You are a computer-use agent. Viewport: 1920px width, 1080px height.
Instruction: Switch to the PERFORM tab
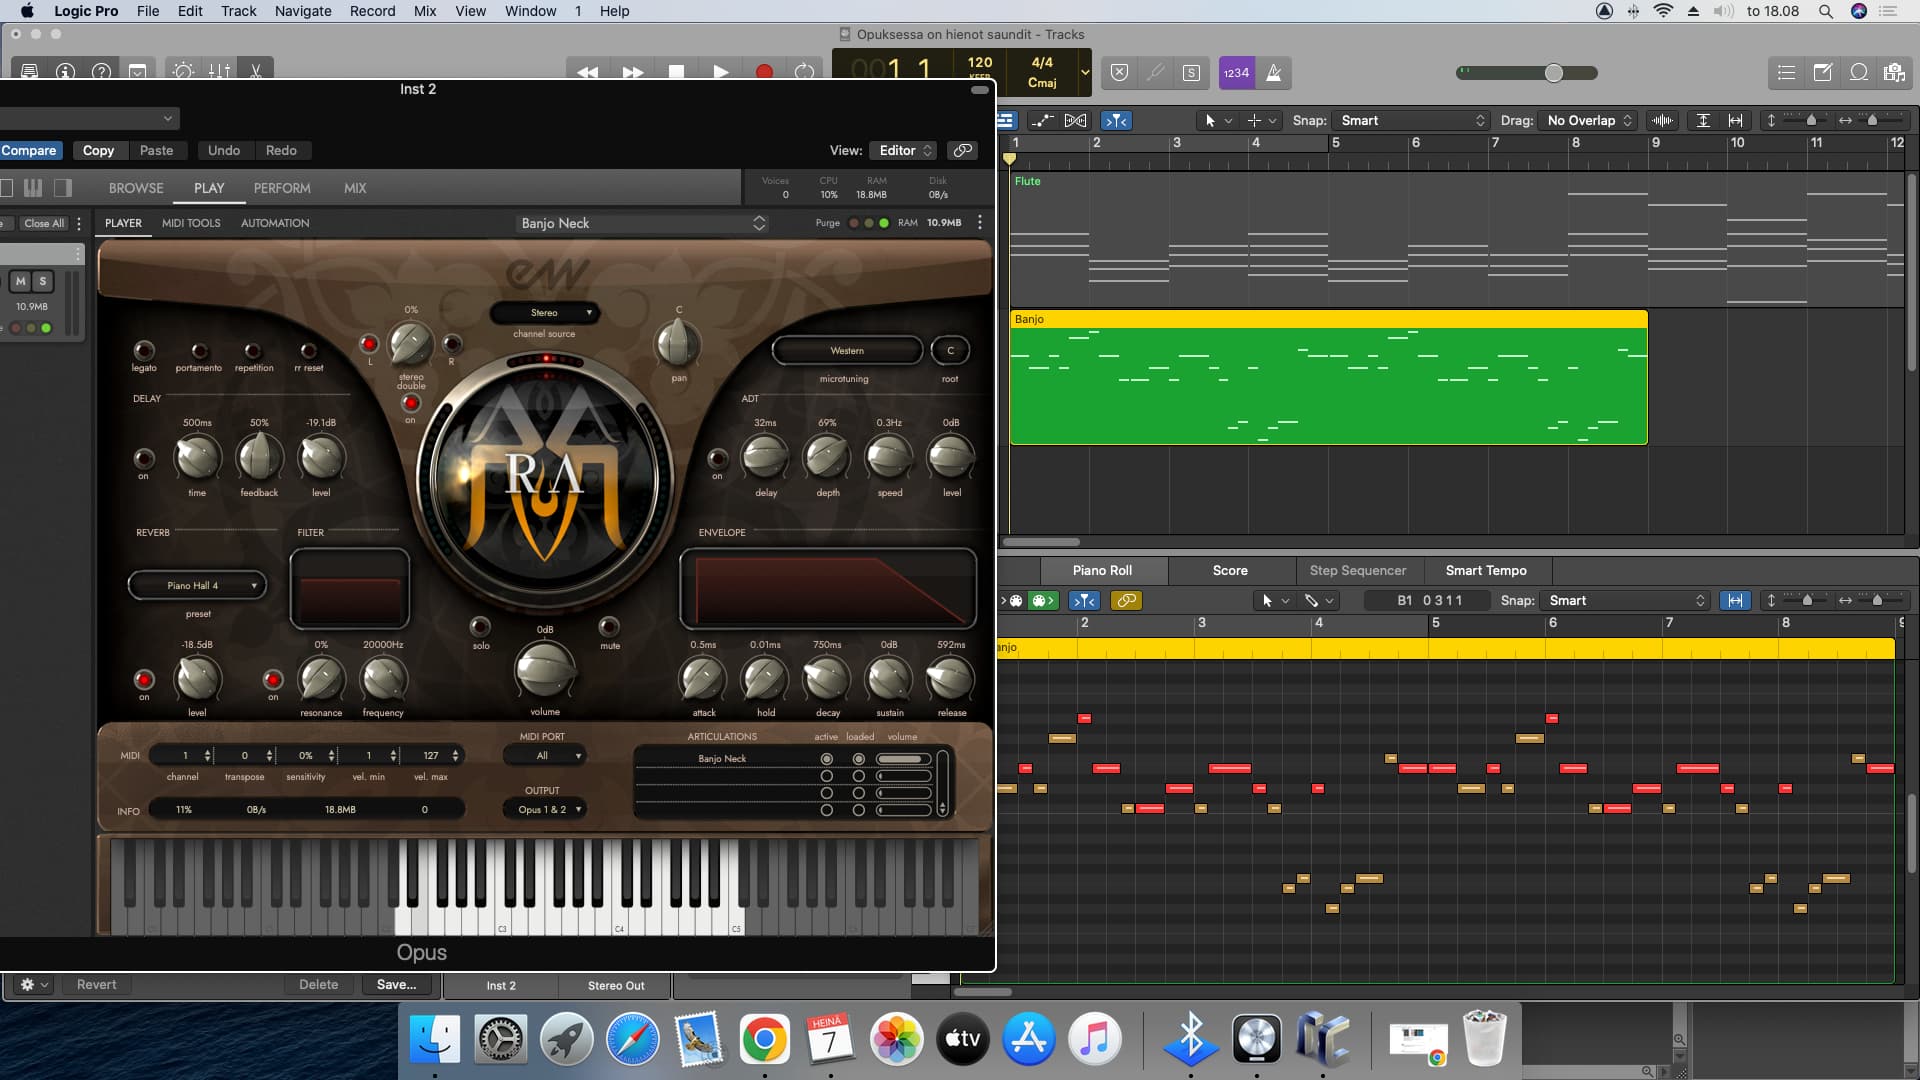(x=282, y=188)
